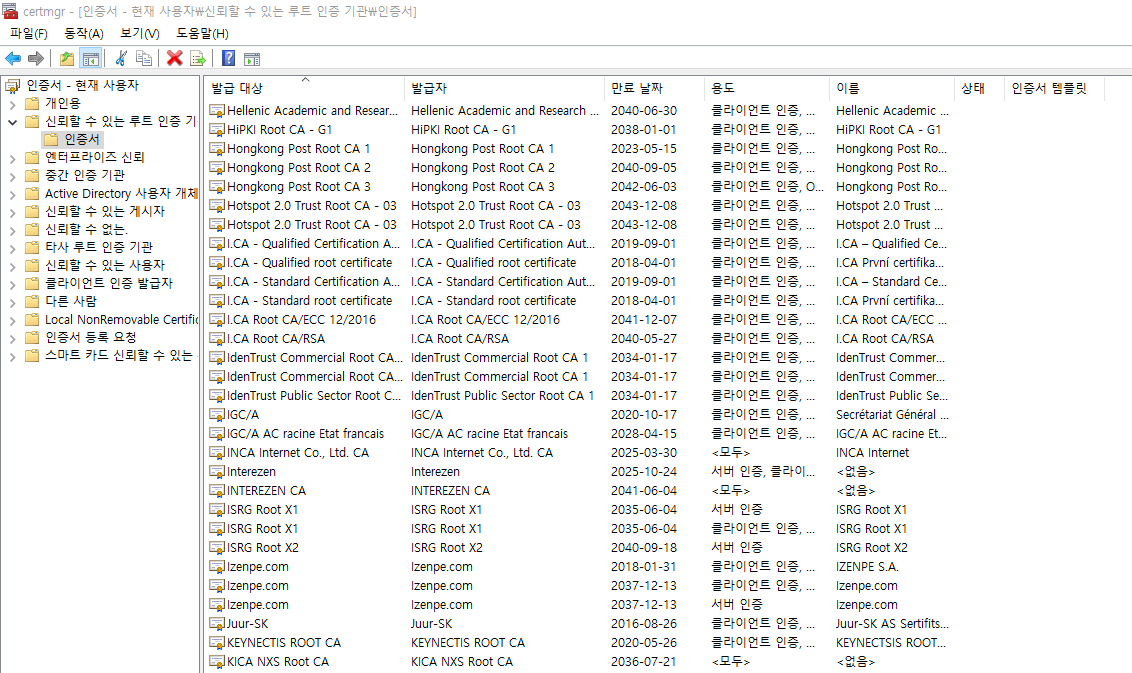Click the certificate icon beside I.CA Root CA/RSA
Image resolution: width=1132 pixels, height=673 pixels.
click(x=217, y=339)
